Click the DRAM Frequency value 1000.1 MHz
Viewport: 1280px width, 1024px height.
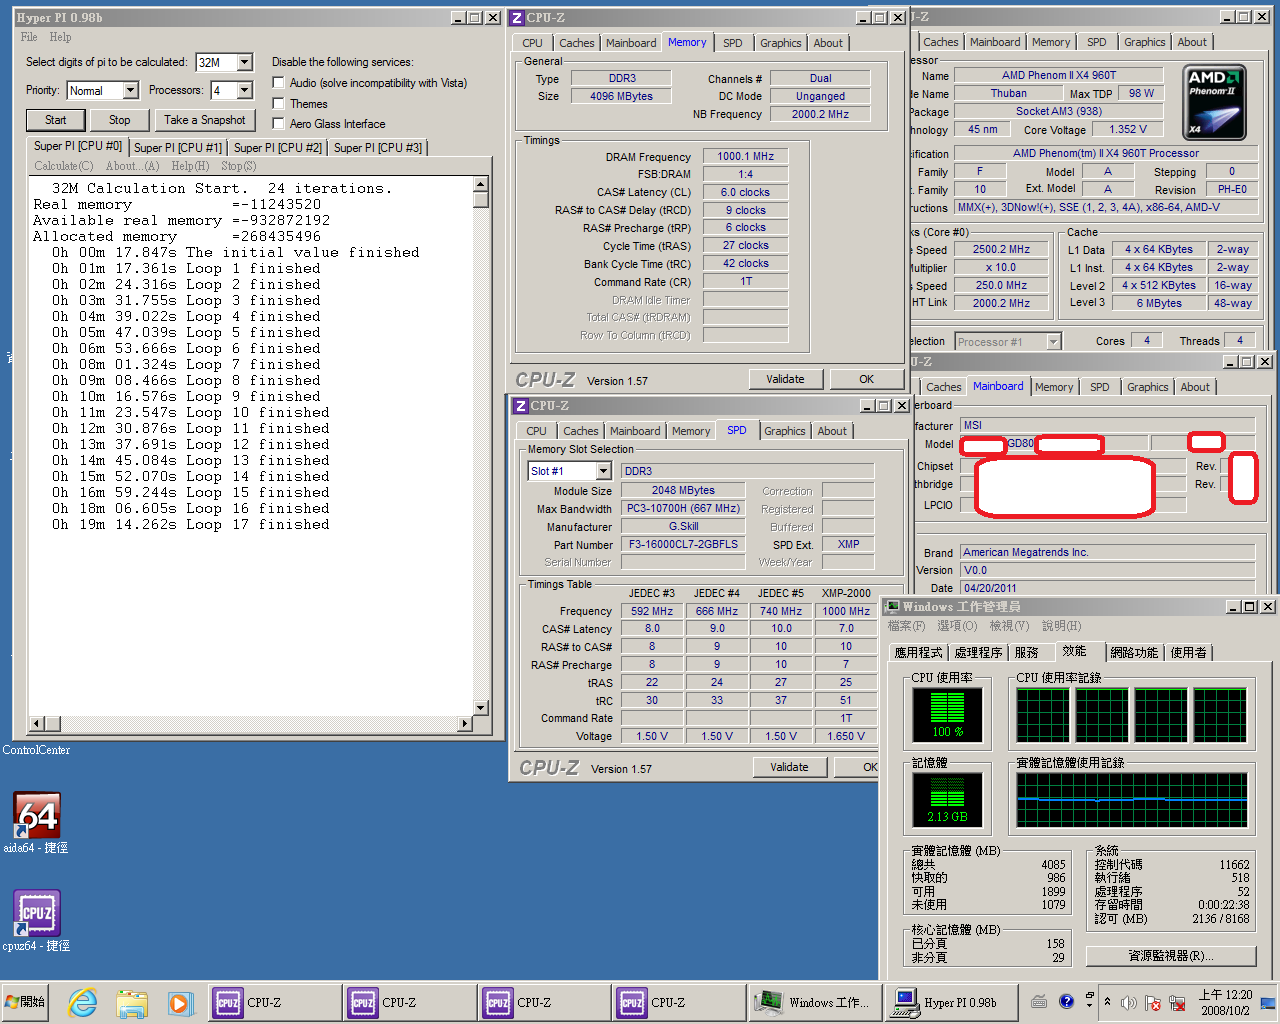click(x=745, y=156)
